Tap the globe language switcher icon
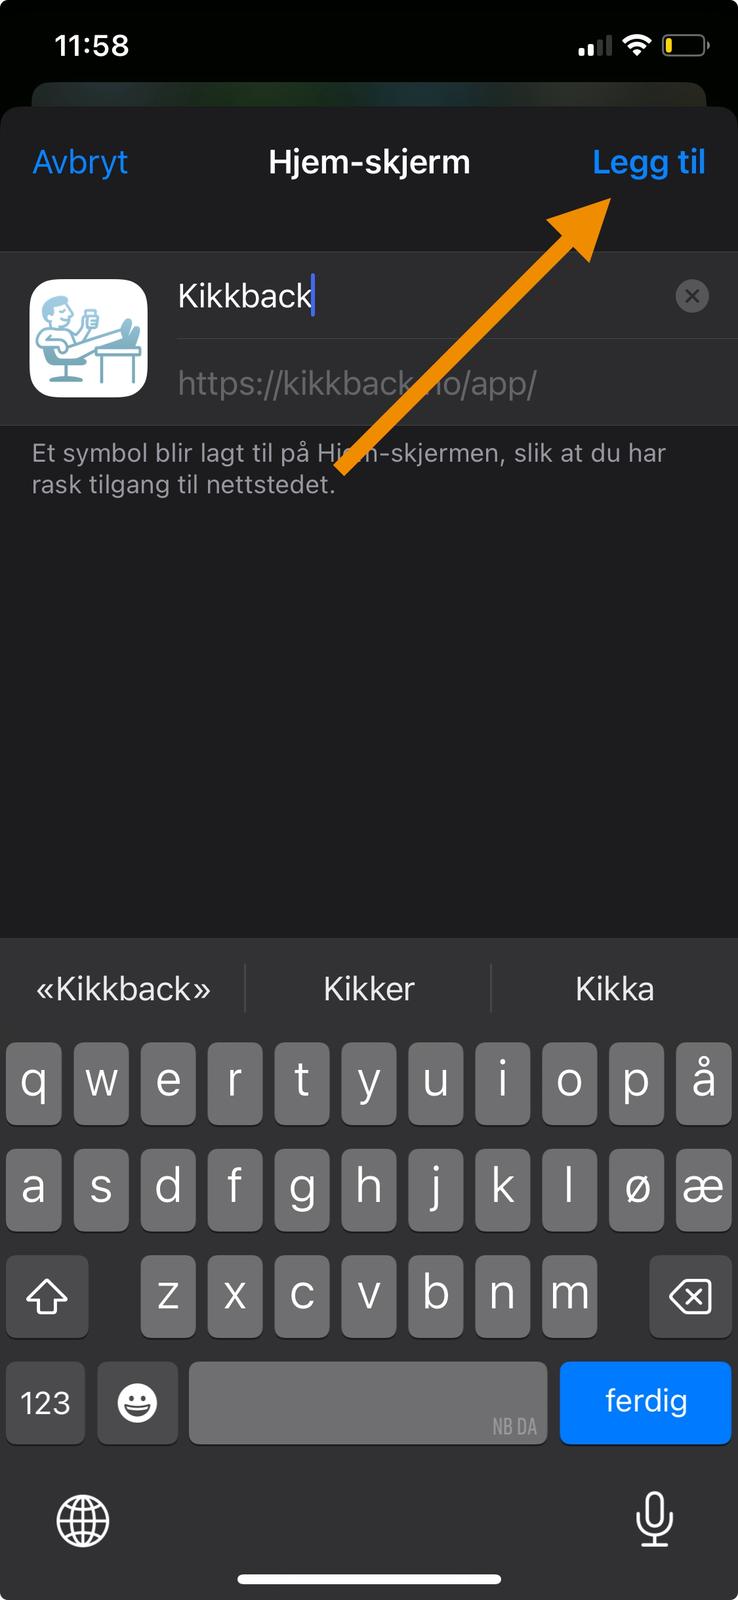Image resolution: width=738 pixels, height=1600 pixels. click(x=83, y=1520)
